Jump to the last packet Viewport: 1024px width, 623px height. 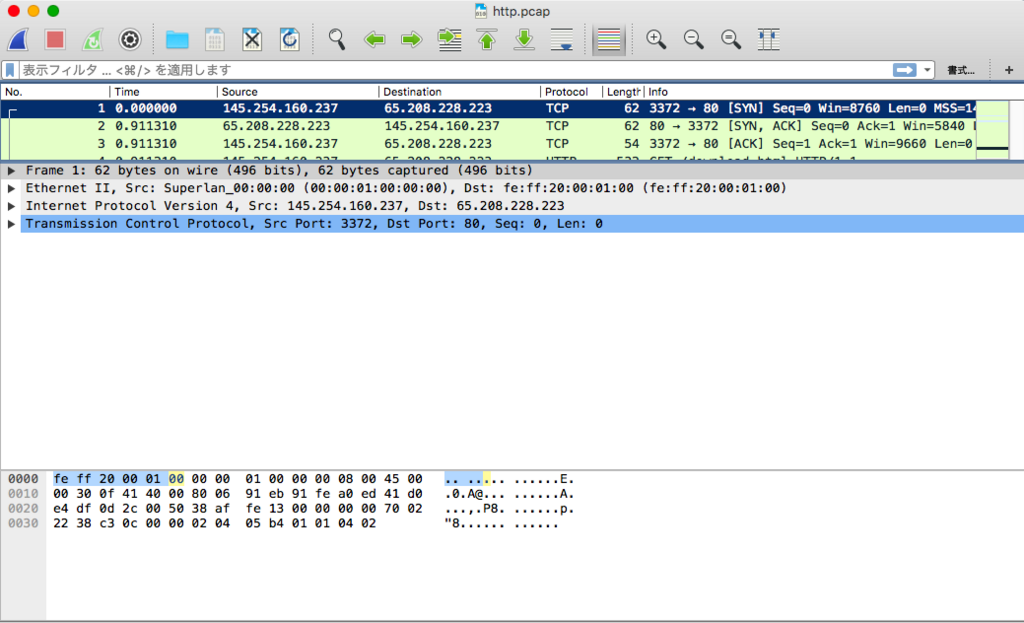pyautogui.click(x=524, y=40)
